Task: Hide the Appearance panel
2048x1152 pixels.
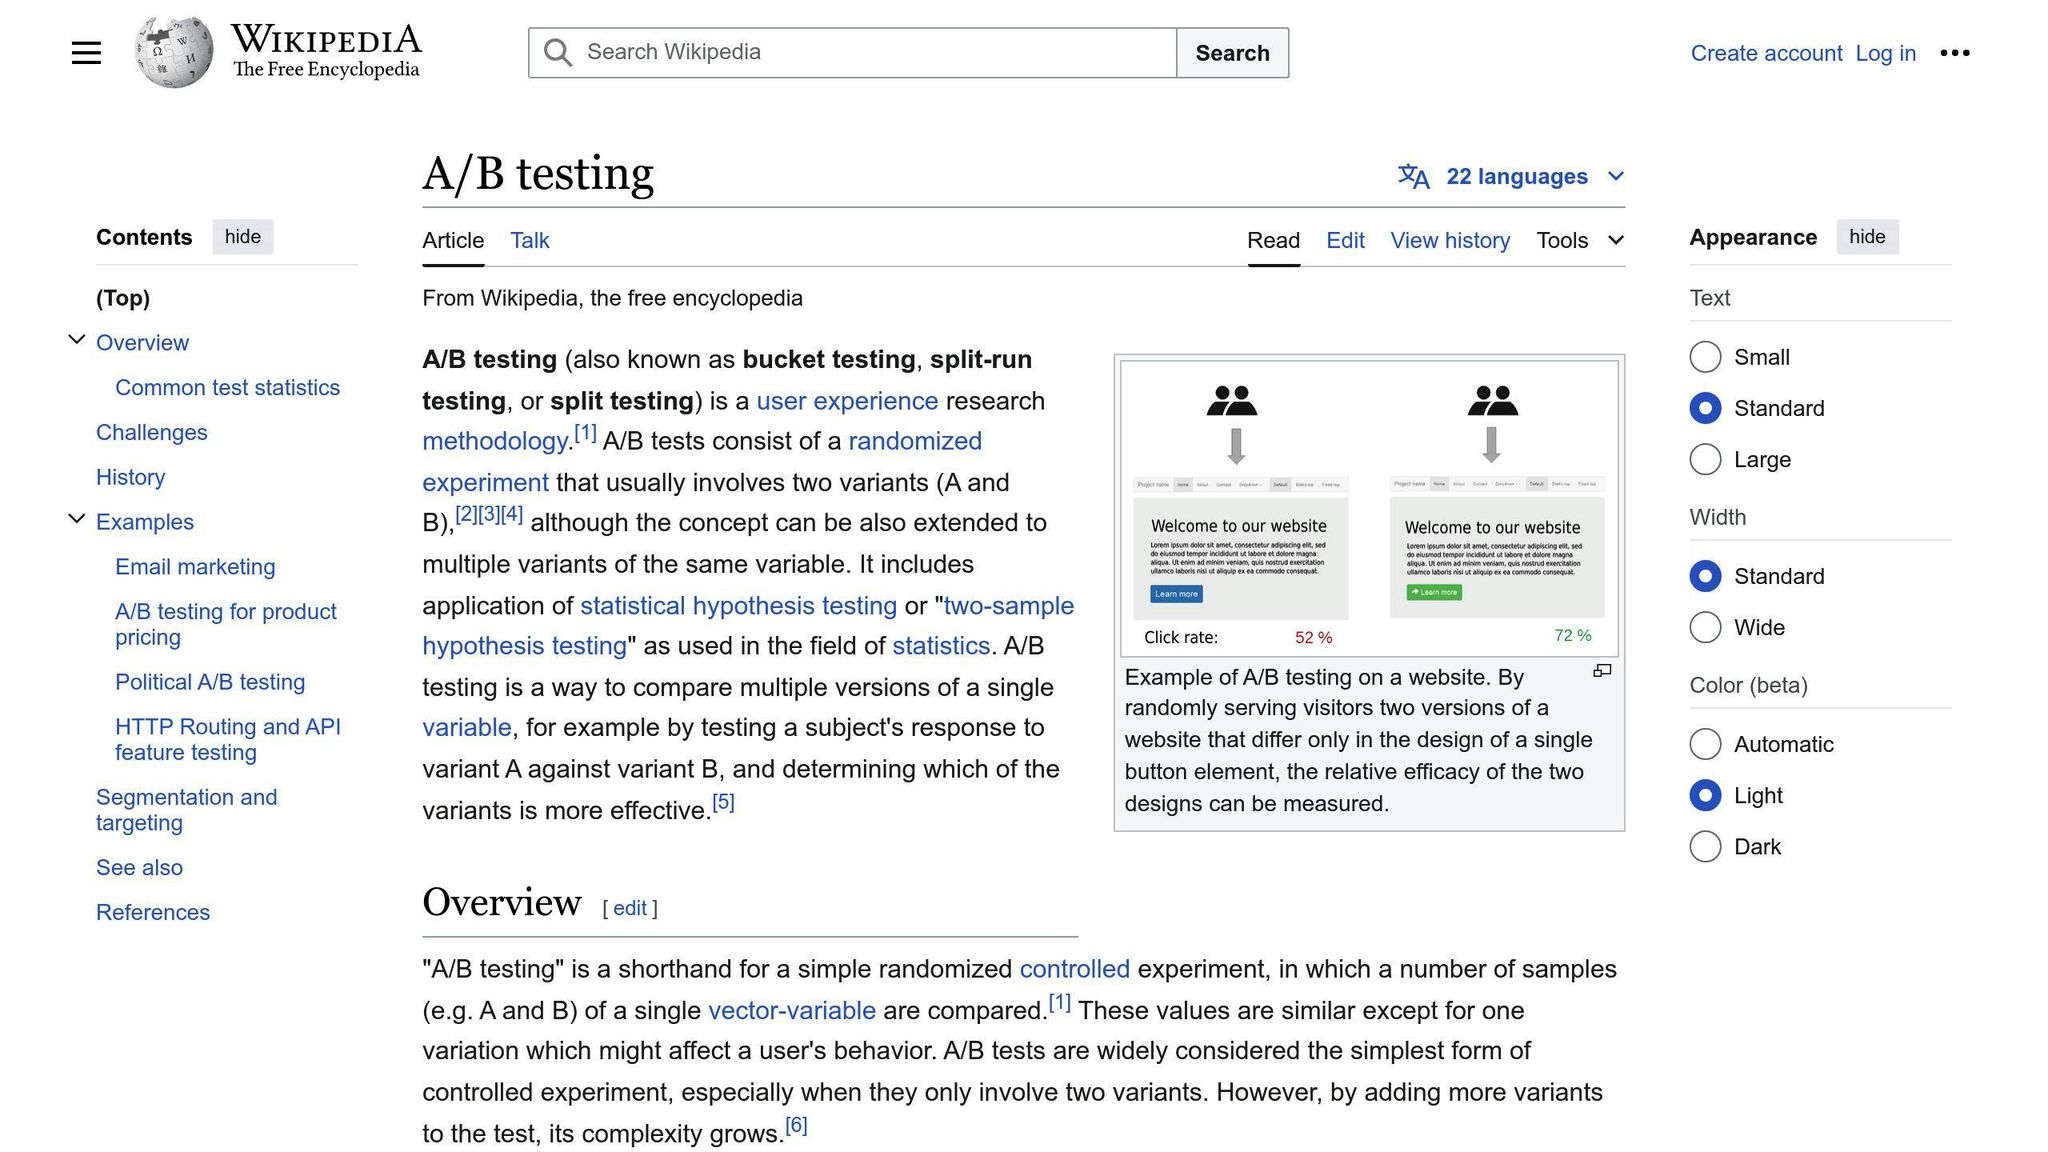Action: click(1867, 237)
